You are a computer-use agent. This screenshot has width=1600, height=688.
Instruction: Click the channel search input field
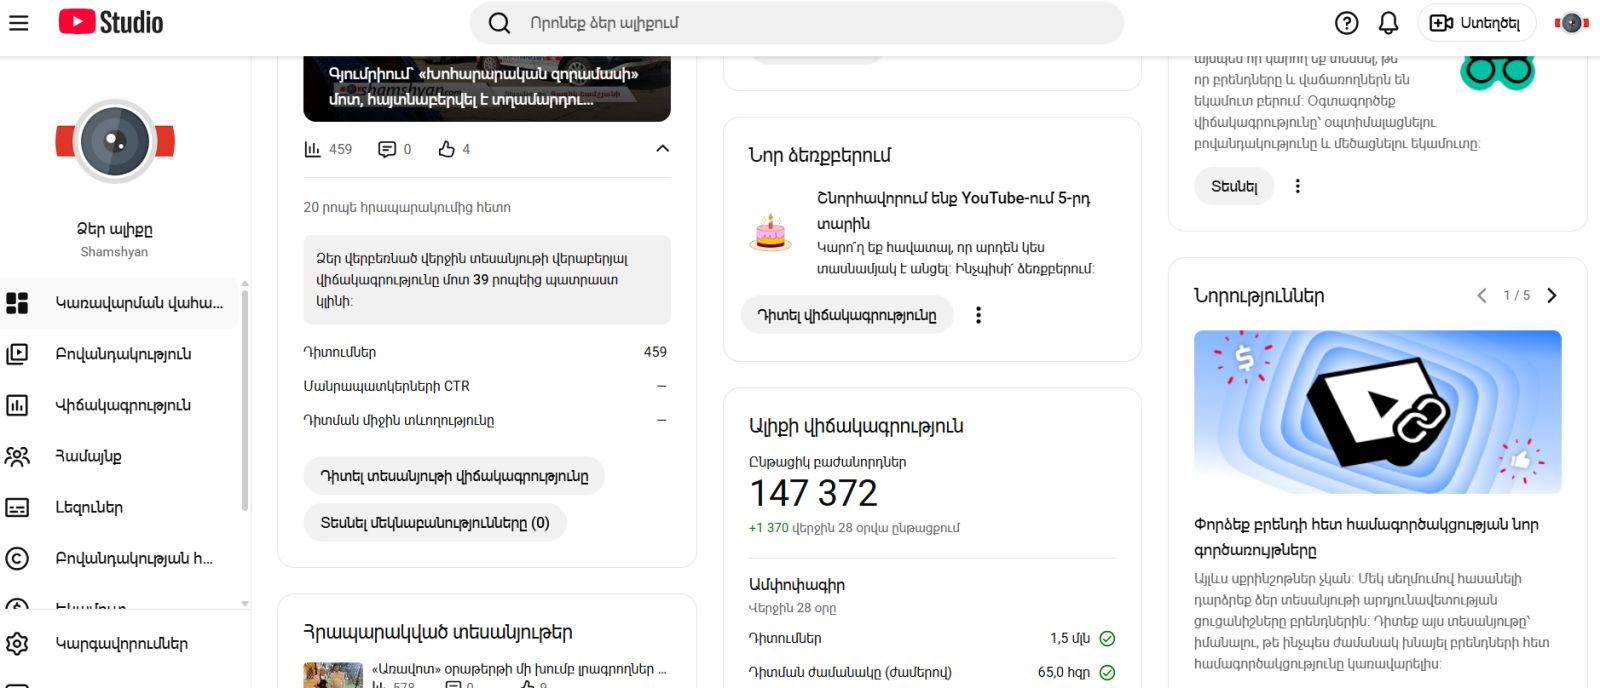pyautogui.click(x=810, y=23)
